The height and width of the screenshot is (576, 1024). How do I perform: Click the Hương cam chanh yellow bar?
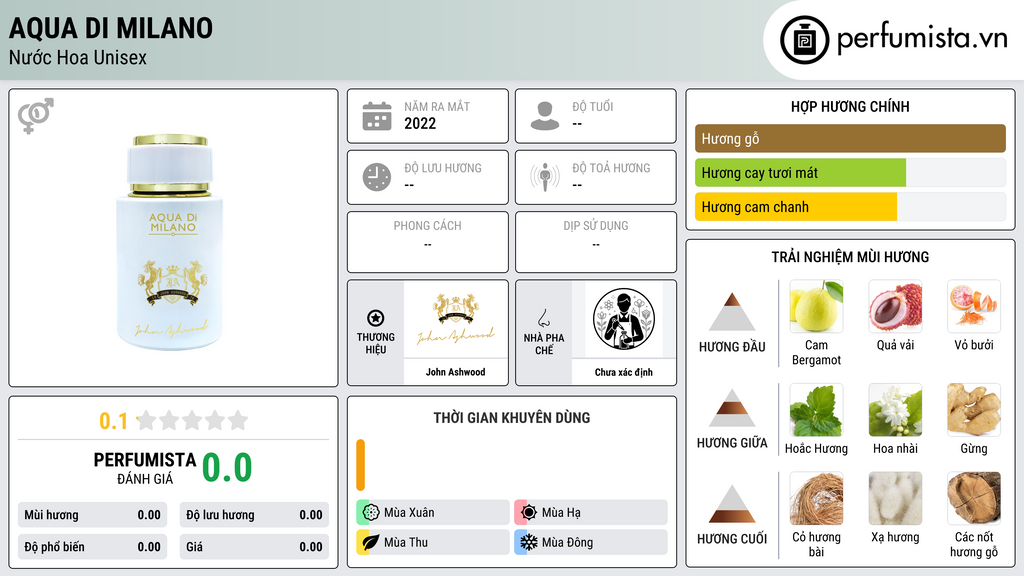point(796,207)
